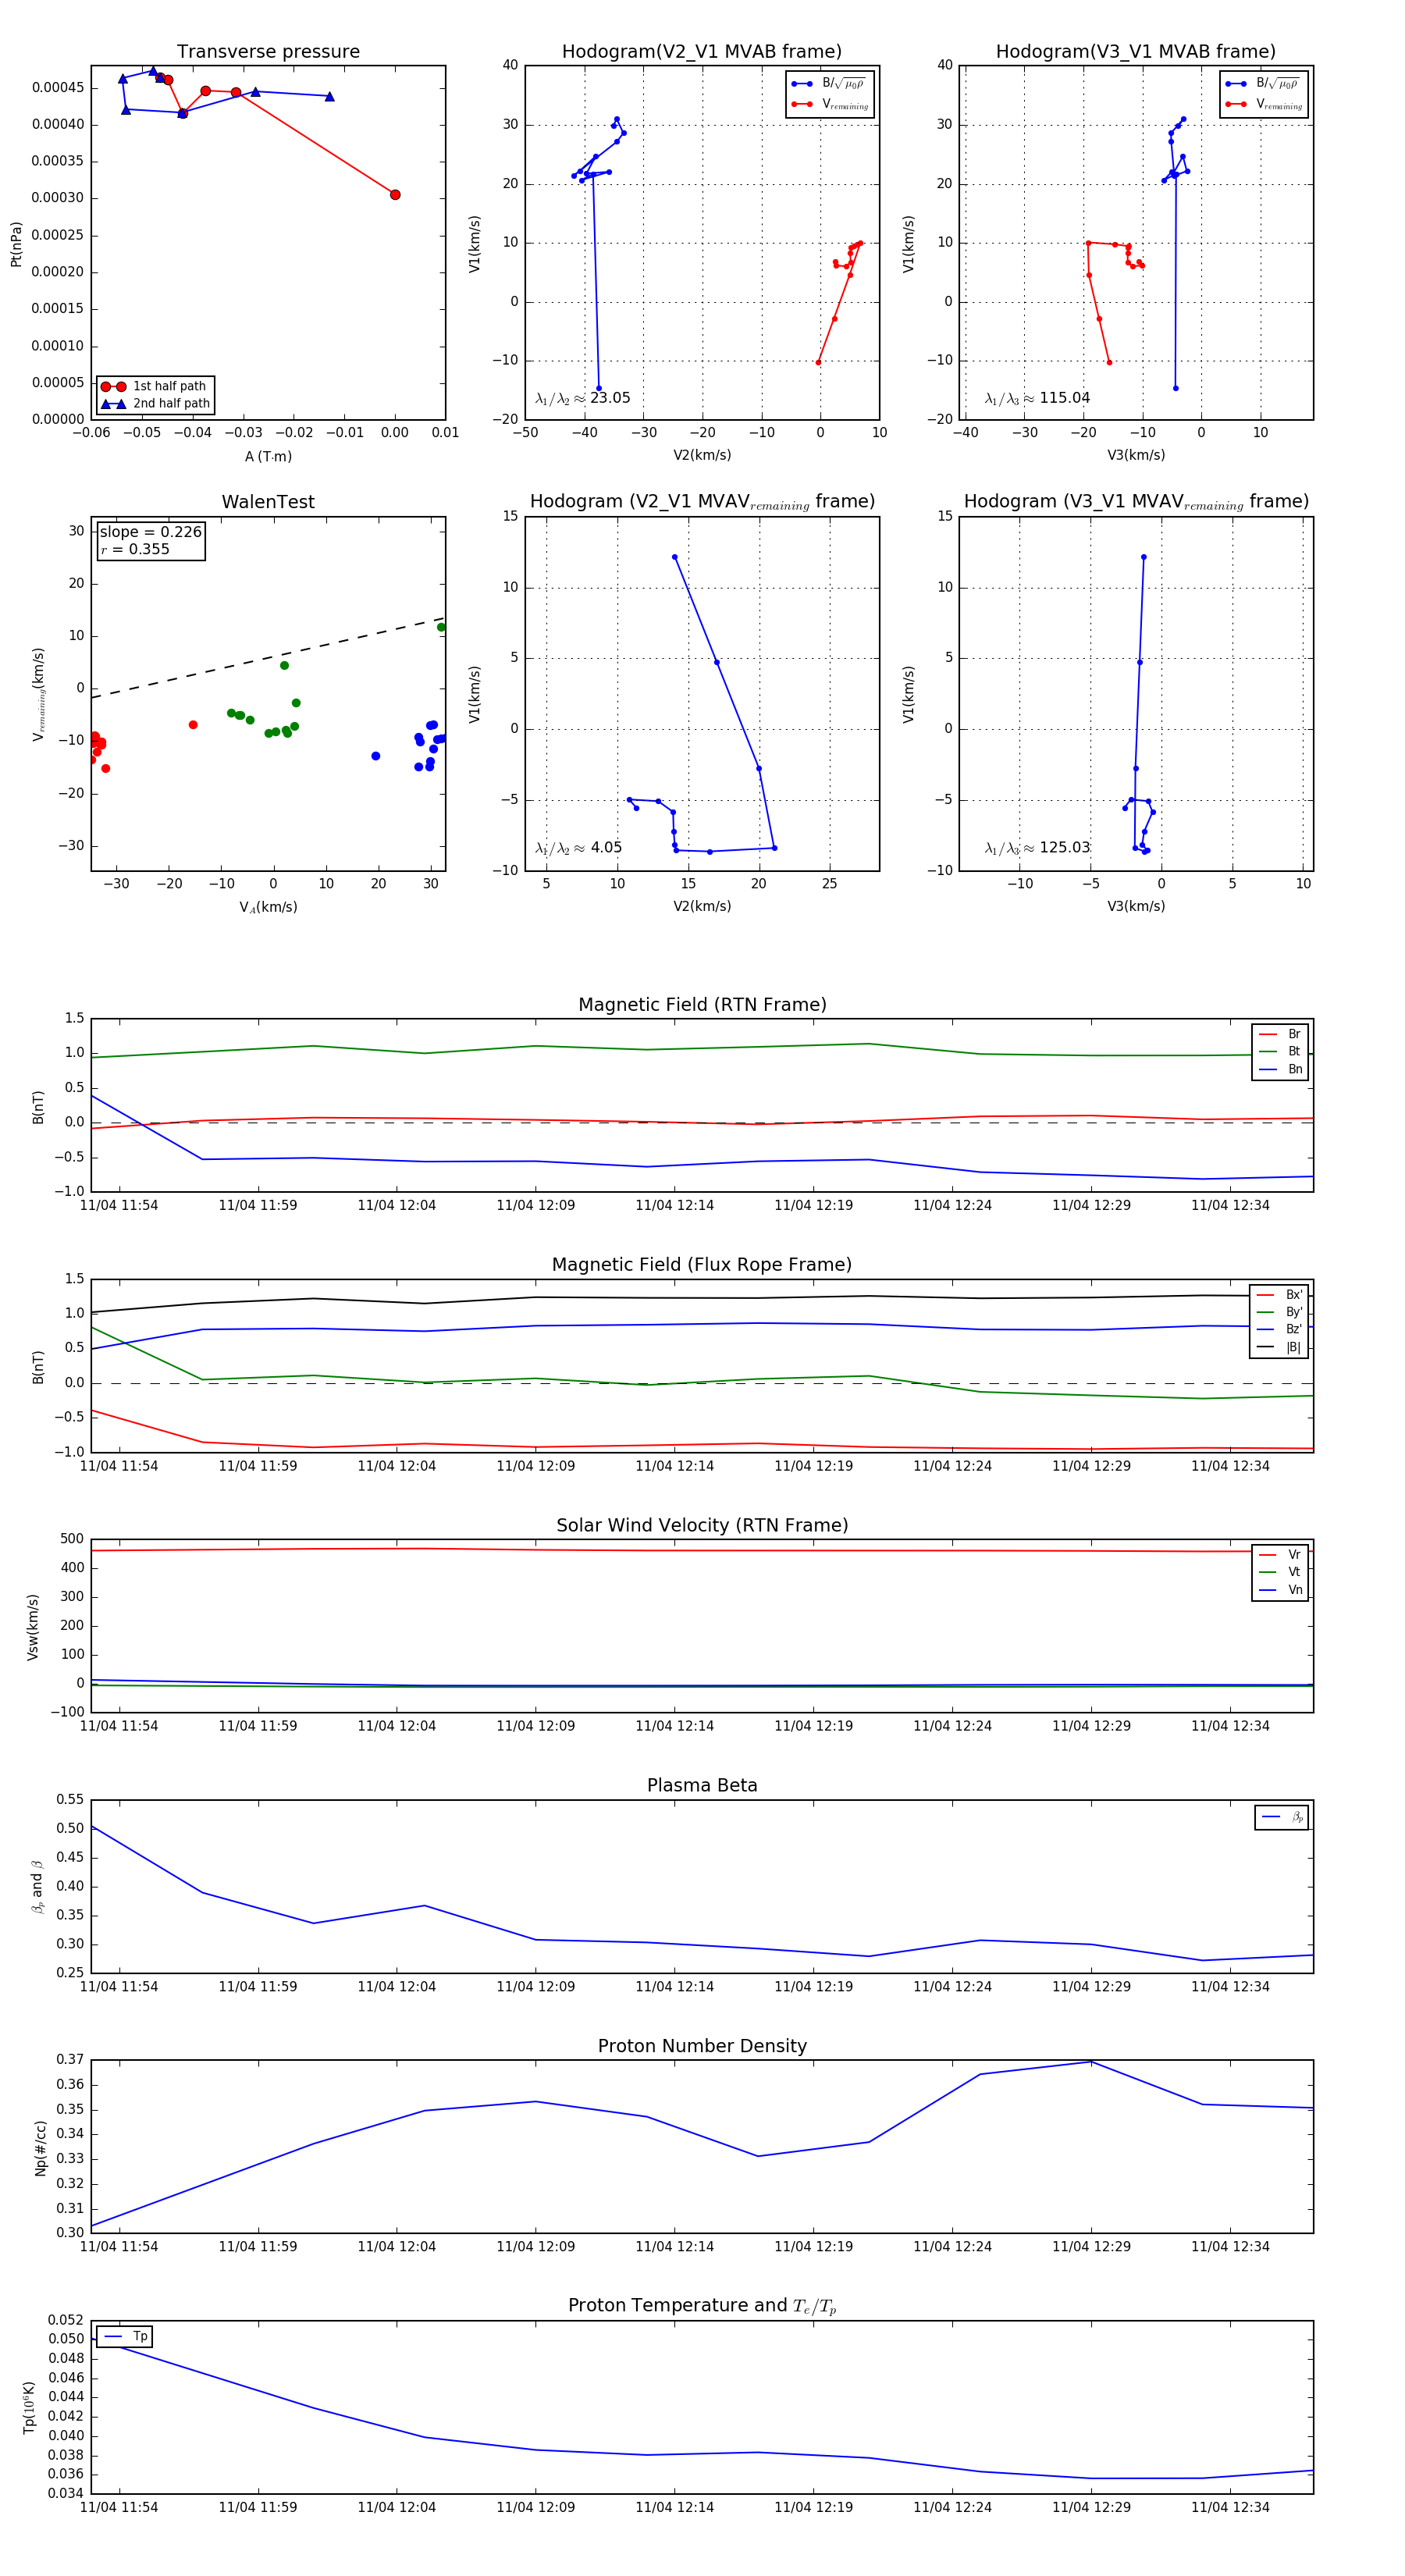Click the βp legend entry in Plasma Beta
The image size is (1405, 2576).
point(1282,1817)
